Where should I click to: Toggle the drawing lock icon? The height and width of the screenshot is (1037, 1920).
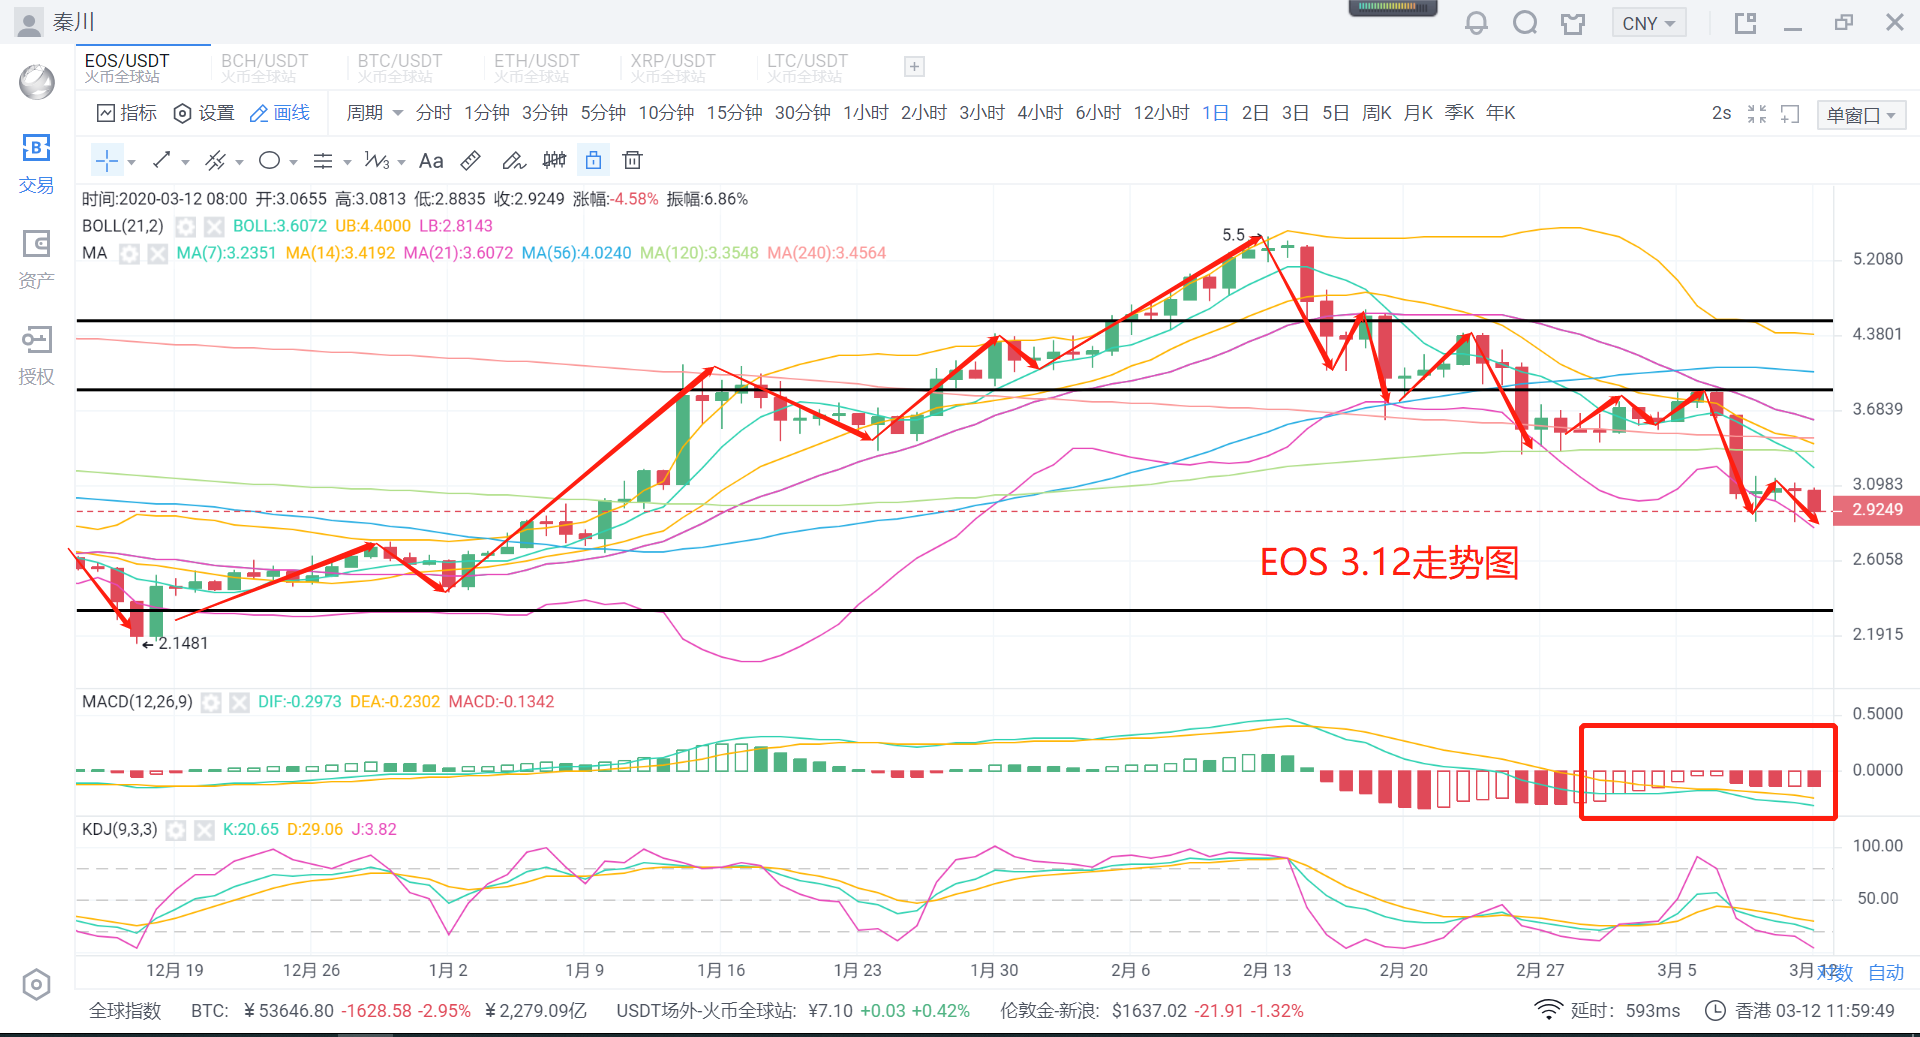pyautogui.click(x=593, y=160)
